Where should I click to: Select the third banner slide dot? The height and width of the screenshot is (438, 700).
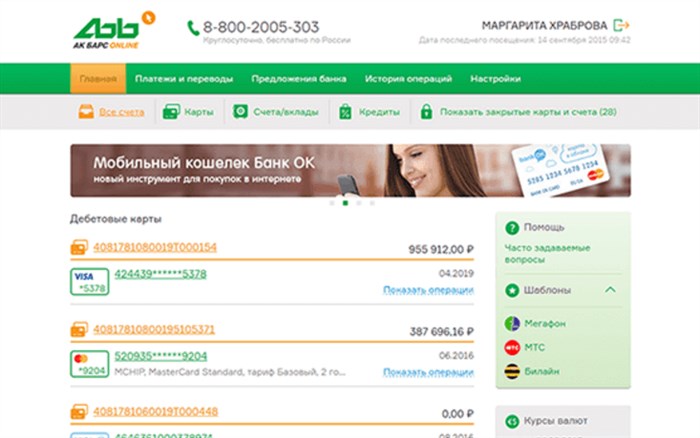click(x=358, y=203)
